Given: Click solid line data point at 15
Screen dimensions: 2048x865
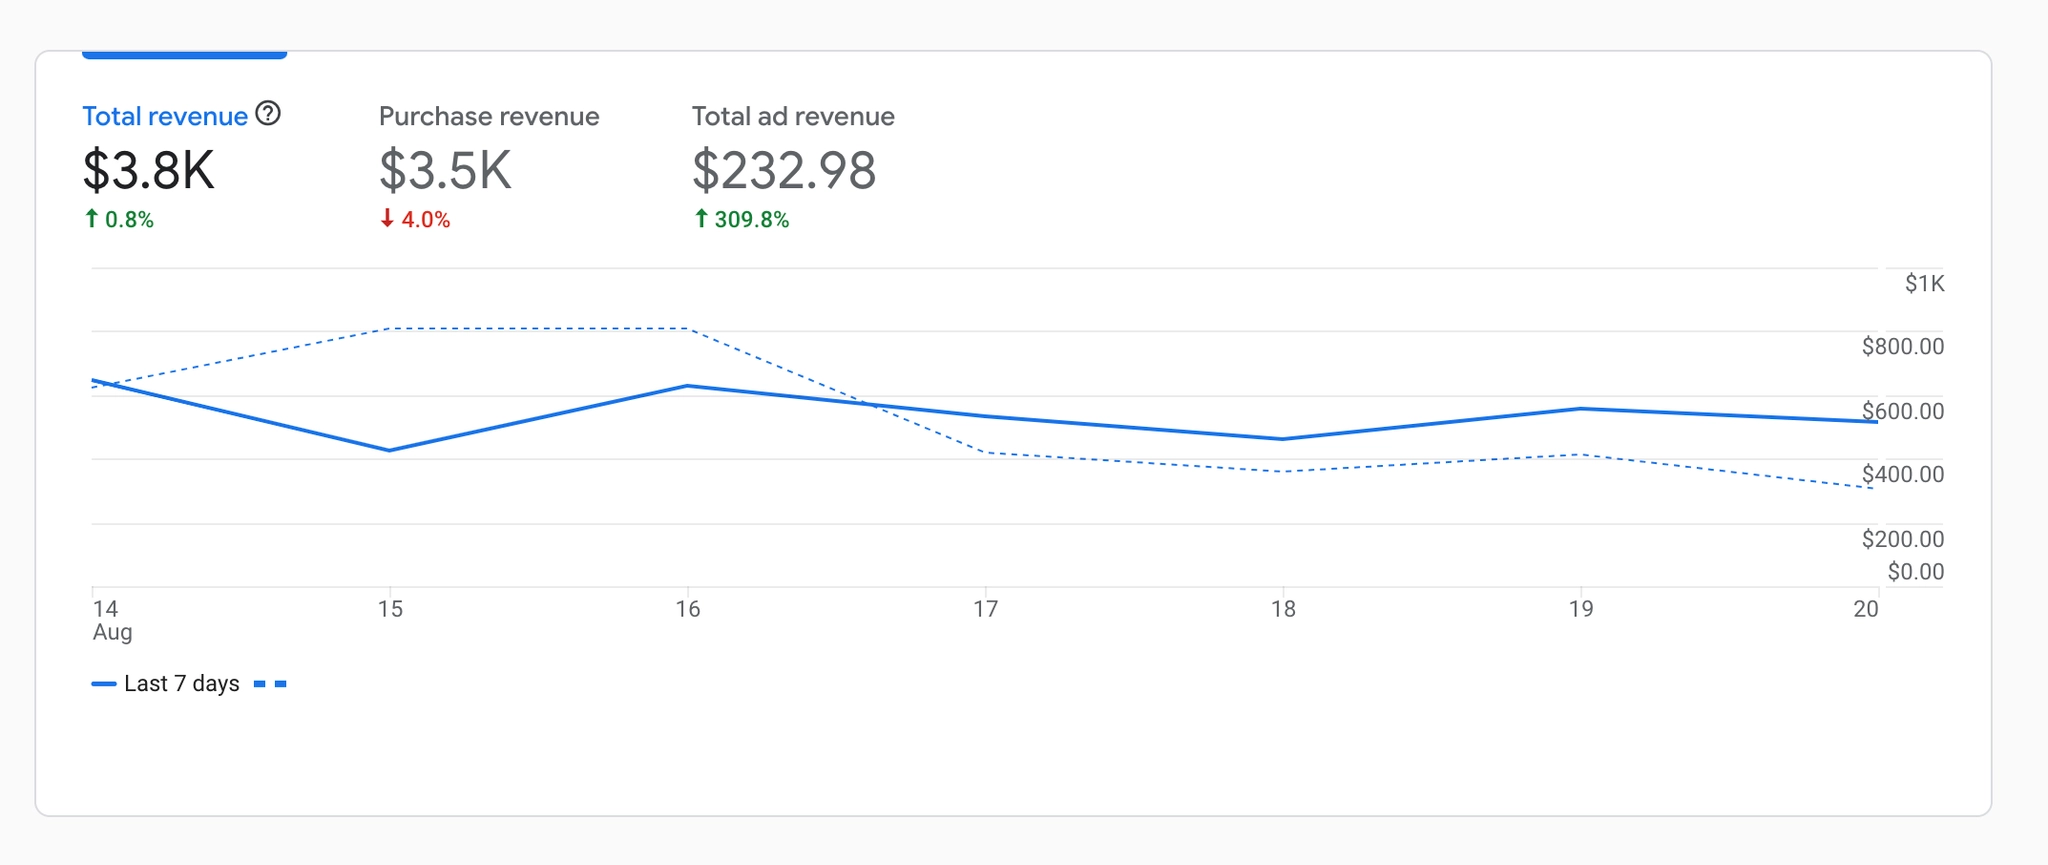Looking at the screenshot, I should point(390,450).
